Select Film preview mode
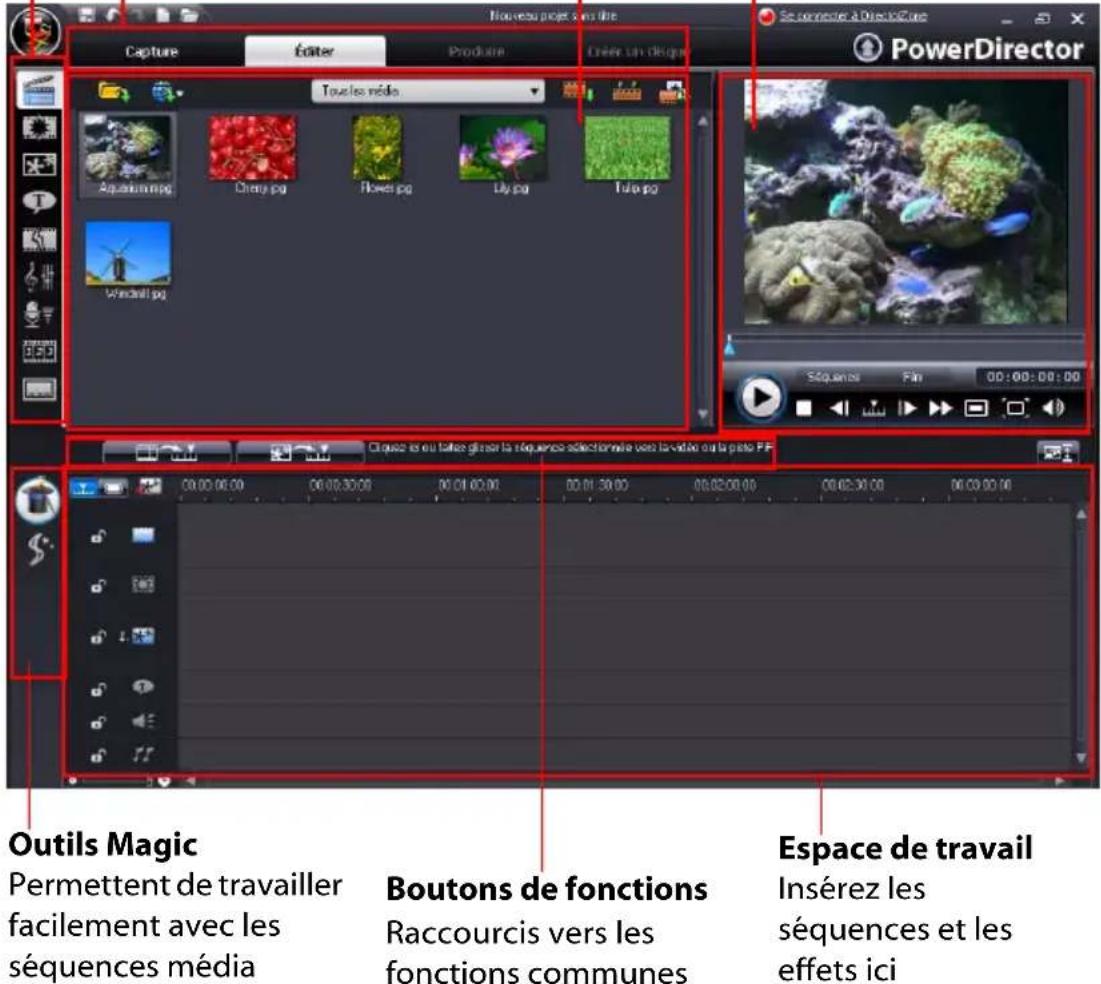This screenshot has width=1101, height=984. [x=911, y=377]
